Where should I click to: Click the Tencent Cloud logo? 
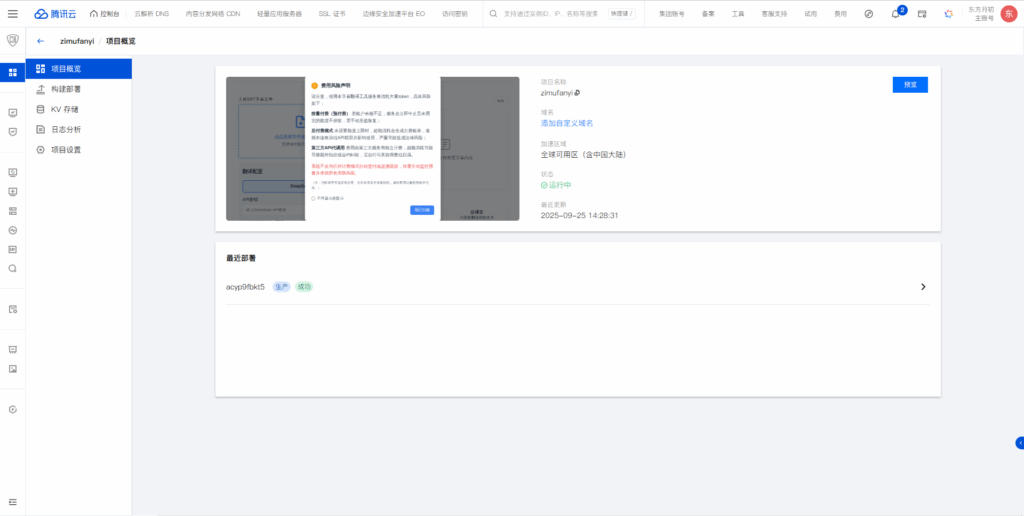[54, 14]
